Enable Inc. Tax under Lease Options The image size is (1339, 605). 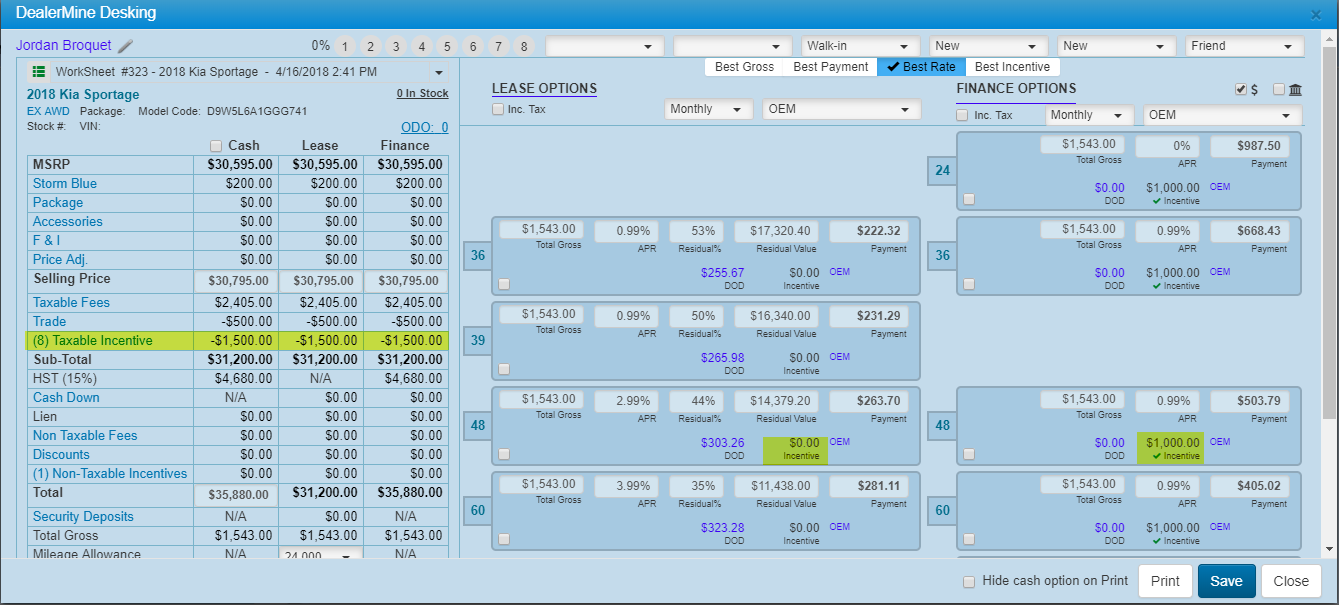pyautogui.click(x=498, y=109)
